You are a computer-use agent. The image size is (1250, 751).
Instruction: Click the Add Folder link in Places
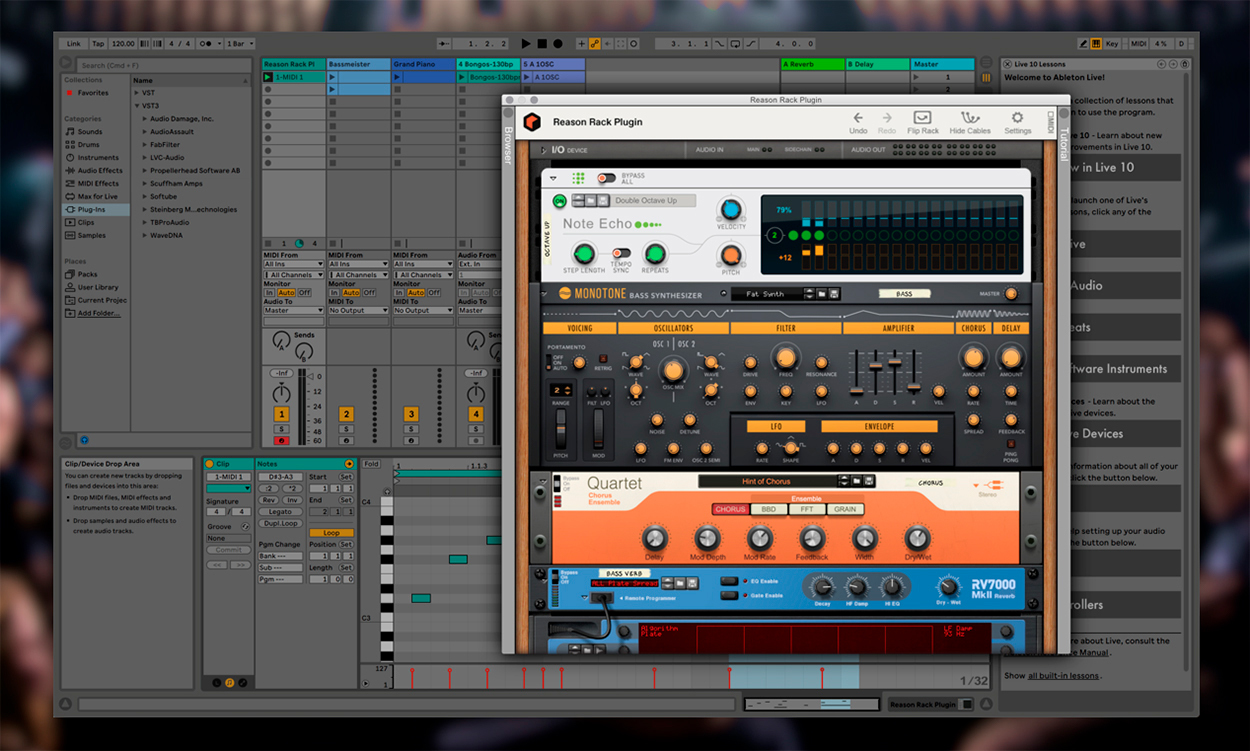pyautogui.click(x=98, y=313)
